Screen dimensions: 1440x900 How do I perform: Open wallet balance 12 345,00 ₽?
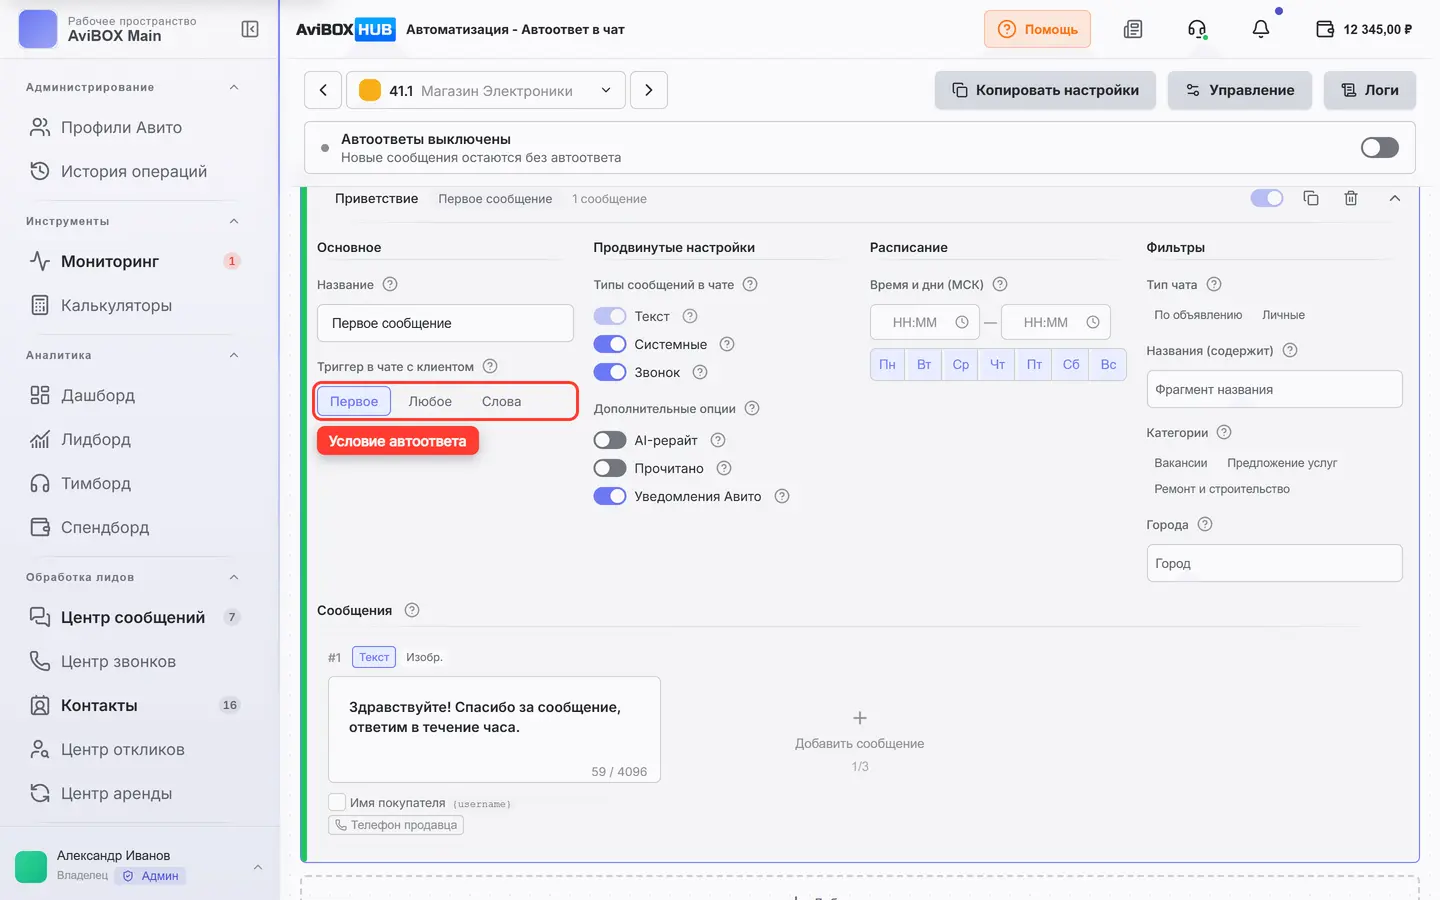coord(1364,29)
